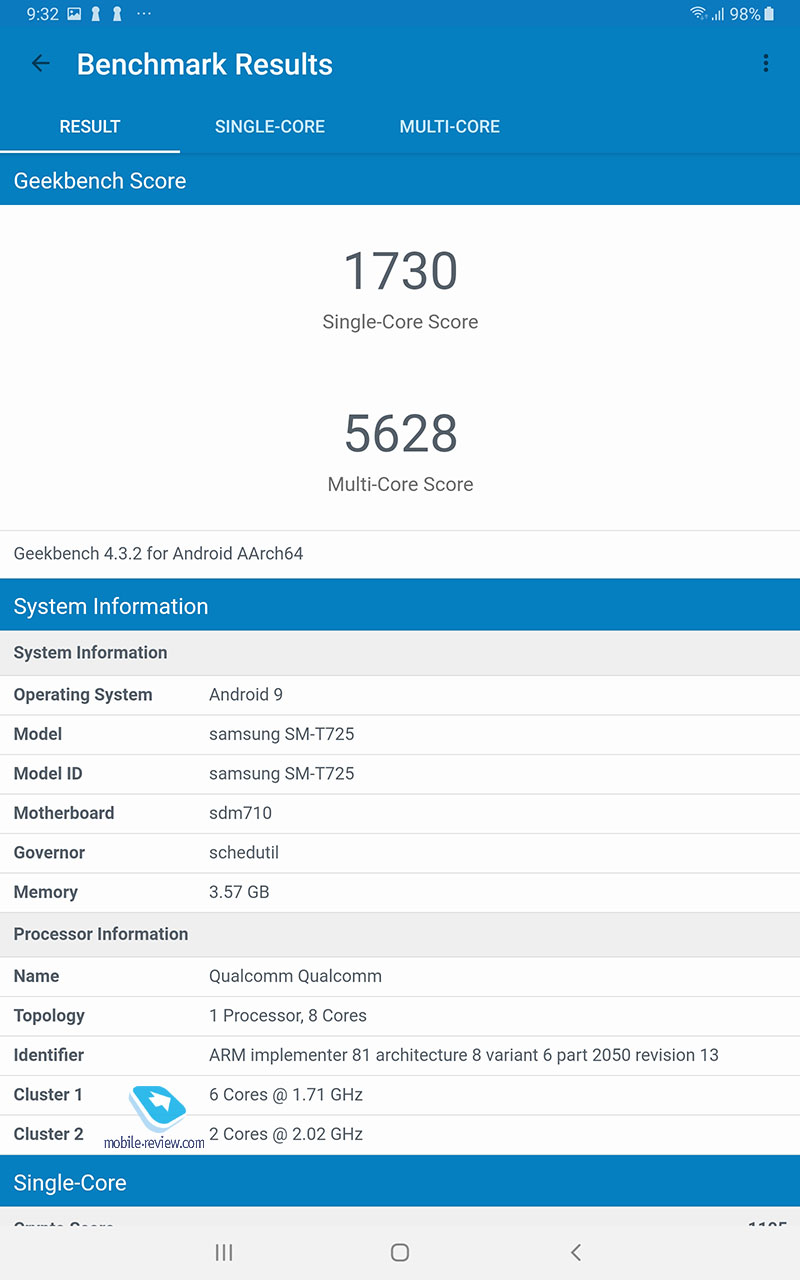Tap the Geekbench 4.3.2 version line
Image resolution: width=800 pixels, height=1280 pixels.
[x=158, y=554]
